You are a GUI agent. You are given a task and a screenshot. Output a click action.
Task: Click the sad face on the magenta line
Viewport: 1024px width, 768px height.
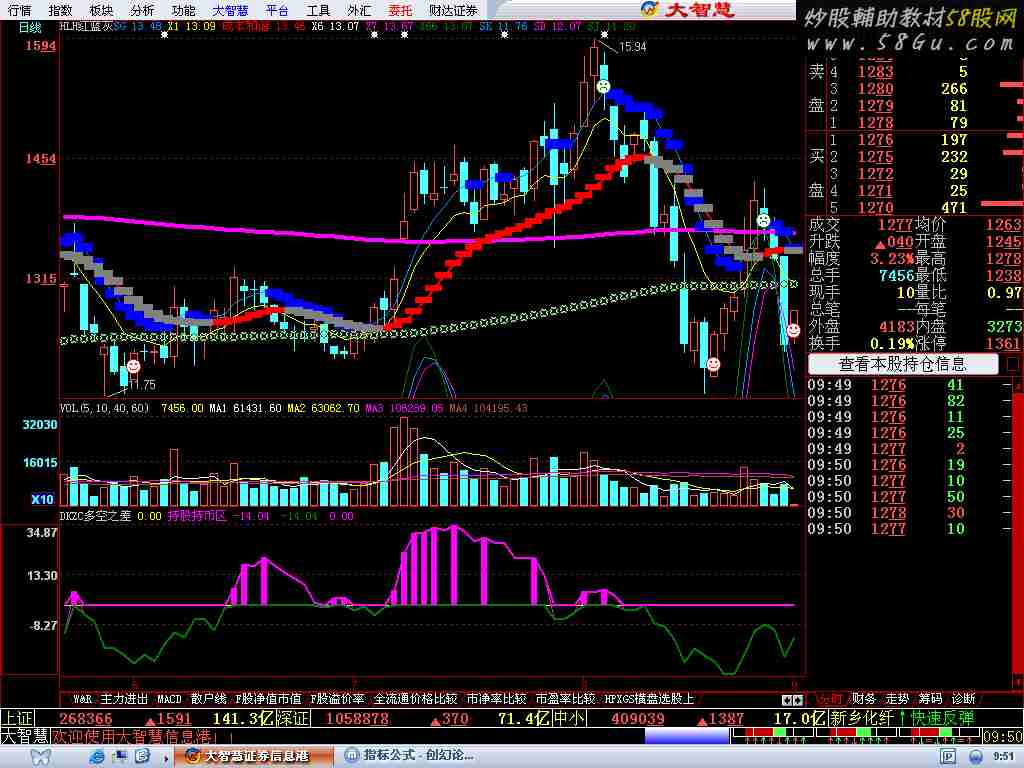(x=763, y=220)
